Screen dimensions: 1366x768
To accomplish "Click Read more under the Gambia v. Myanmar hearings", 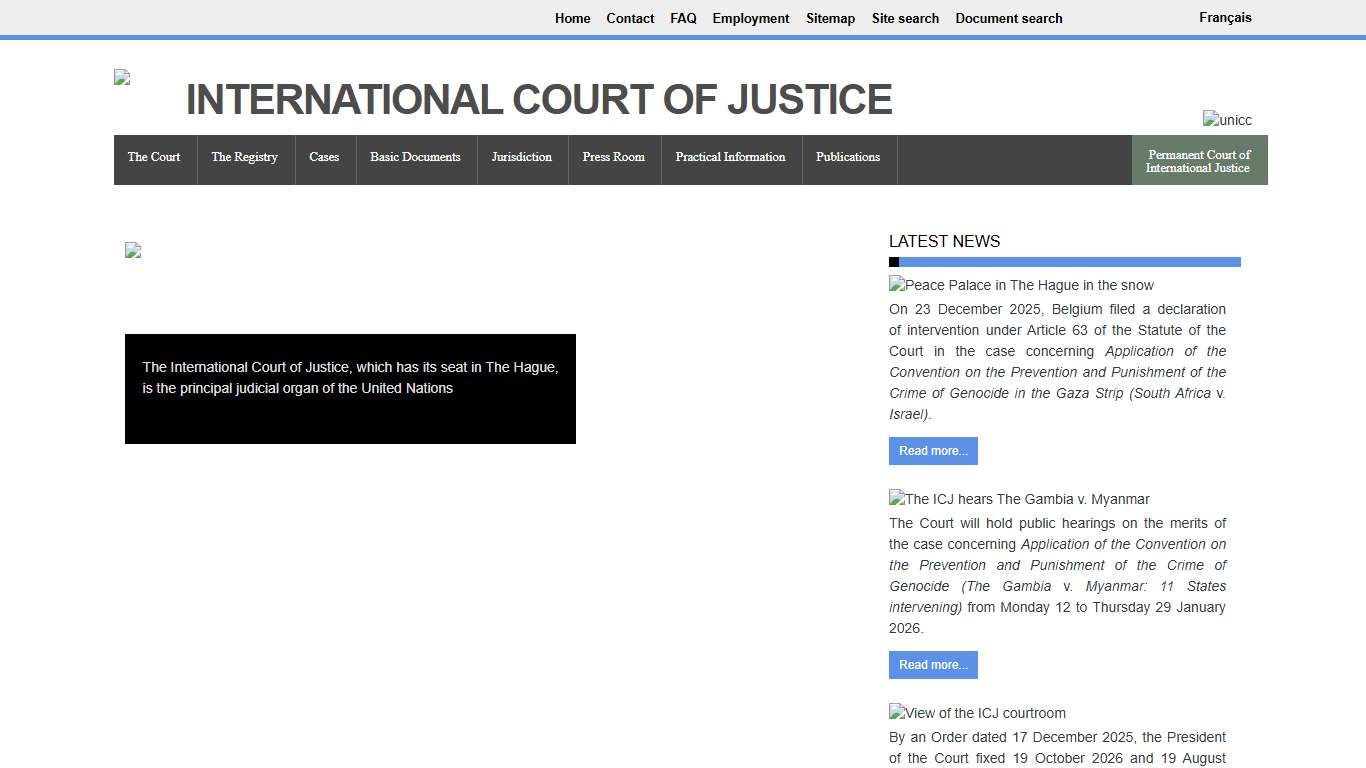I will (x=933, y=665).
